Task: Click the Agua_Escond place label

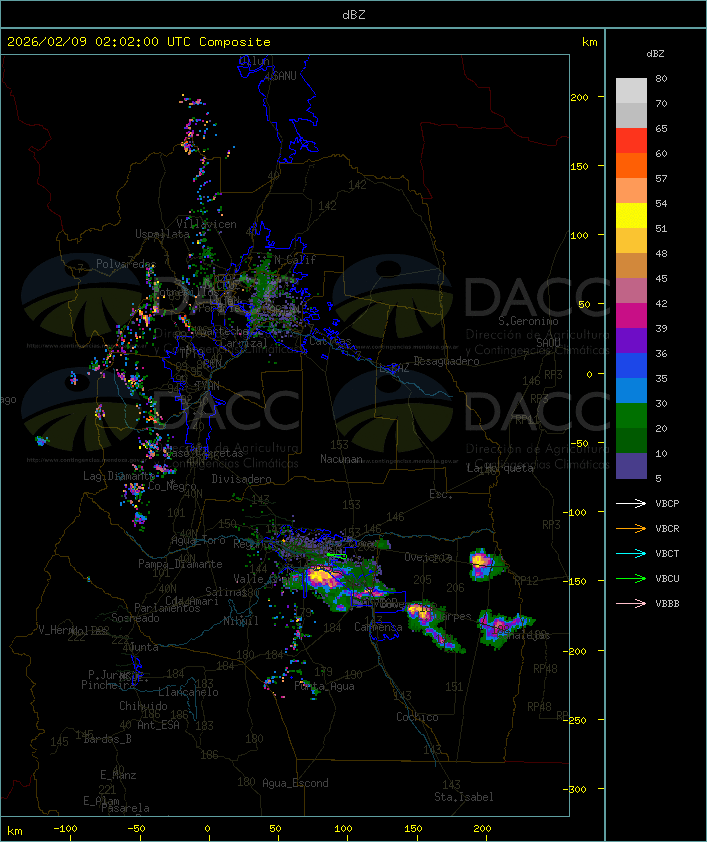Action: pos(295,783)
